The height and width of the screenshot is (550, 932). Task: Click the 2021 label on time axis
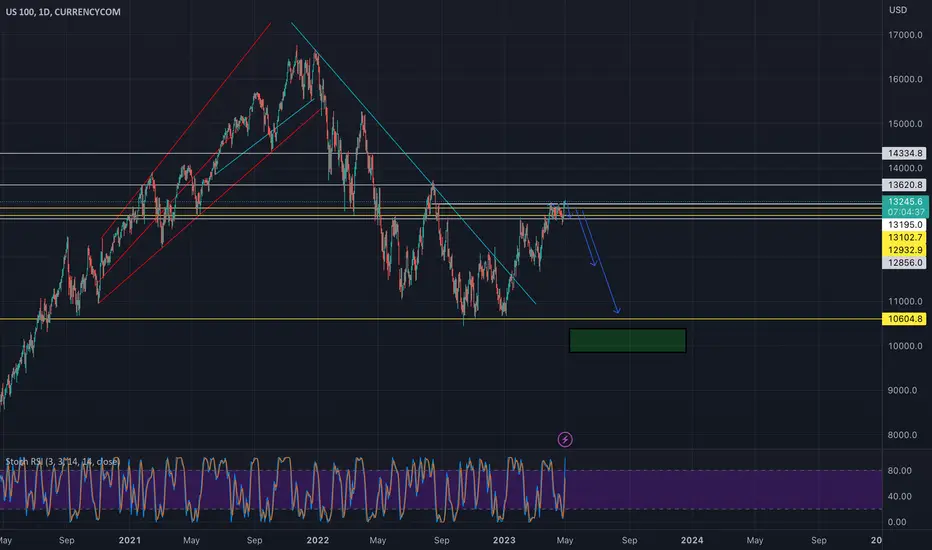pos(130,540)
